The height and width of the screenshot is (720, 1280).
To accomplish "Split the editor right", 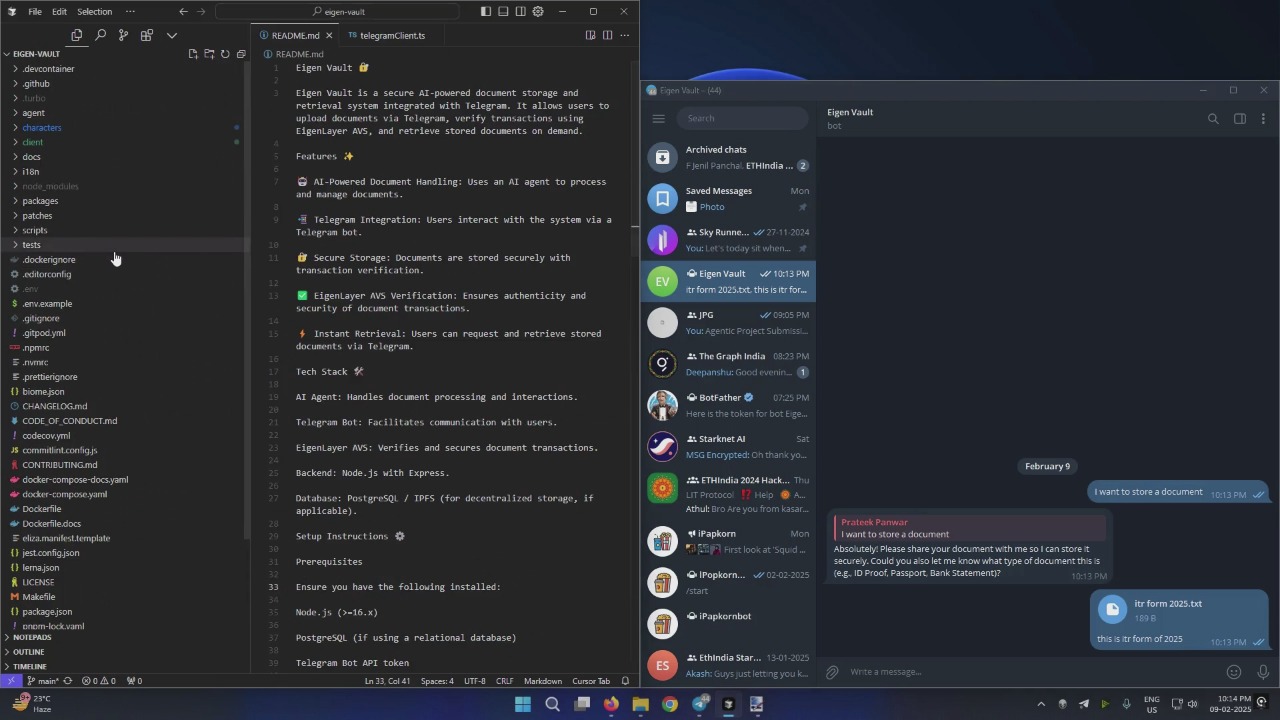I will pos(607,35).
